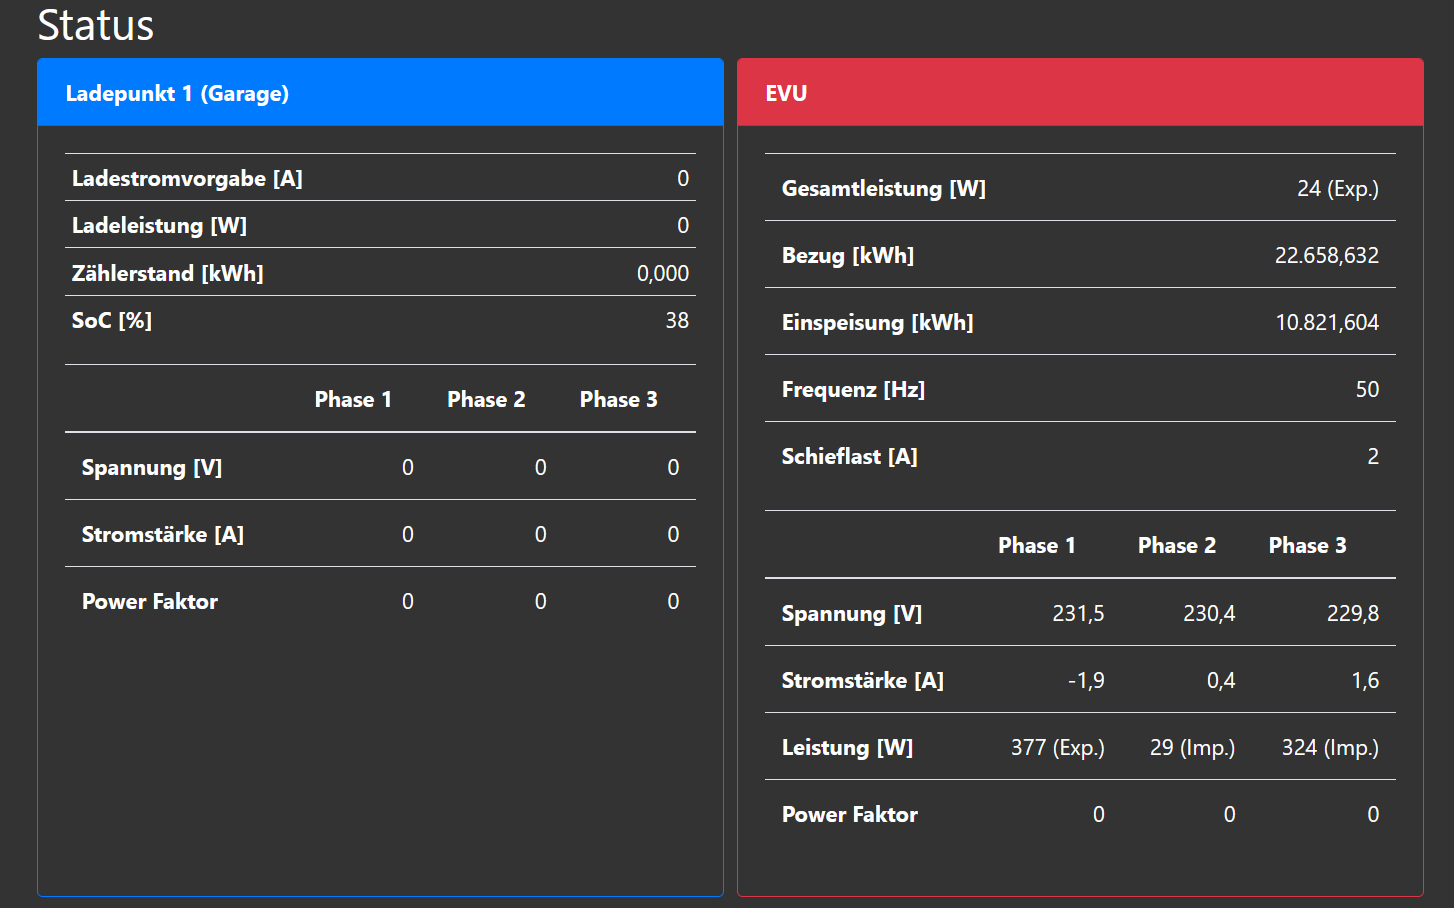Click the SoC value 38
The height and width of the screenshot is (908, 1454).
[677, 320]
